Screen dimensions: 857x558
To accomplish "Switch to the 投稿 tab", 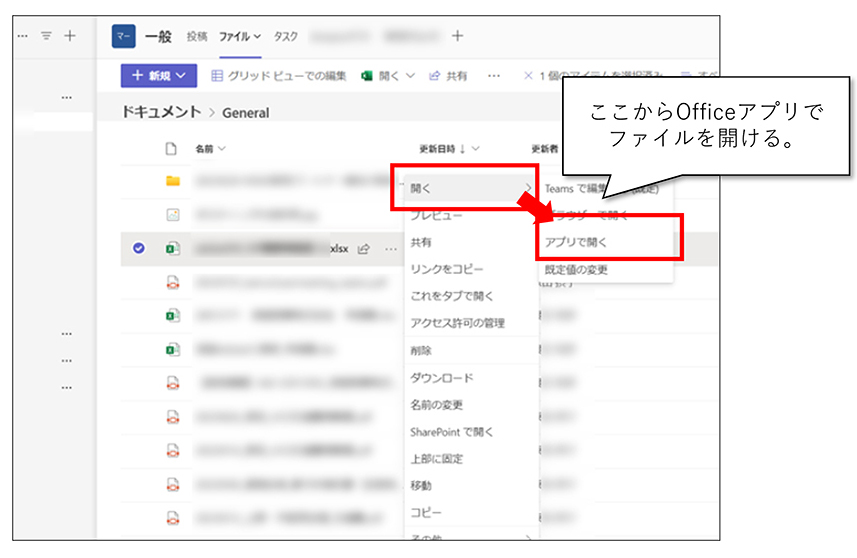I will 197,36.
